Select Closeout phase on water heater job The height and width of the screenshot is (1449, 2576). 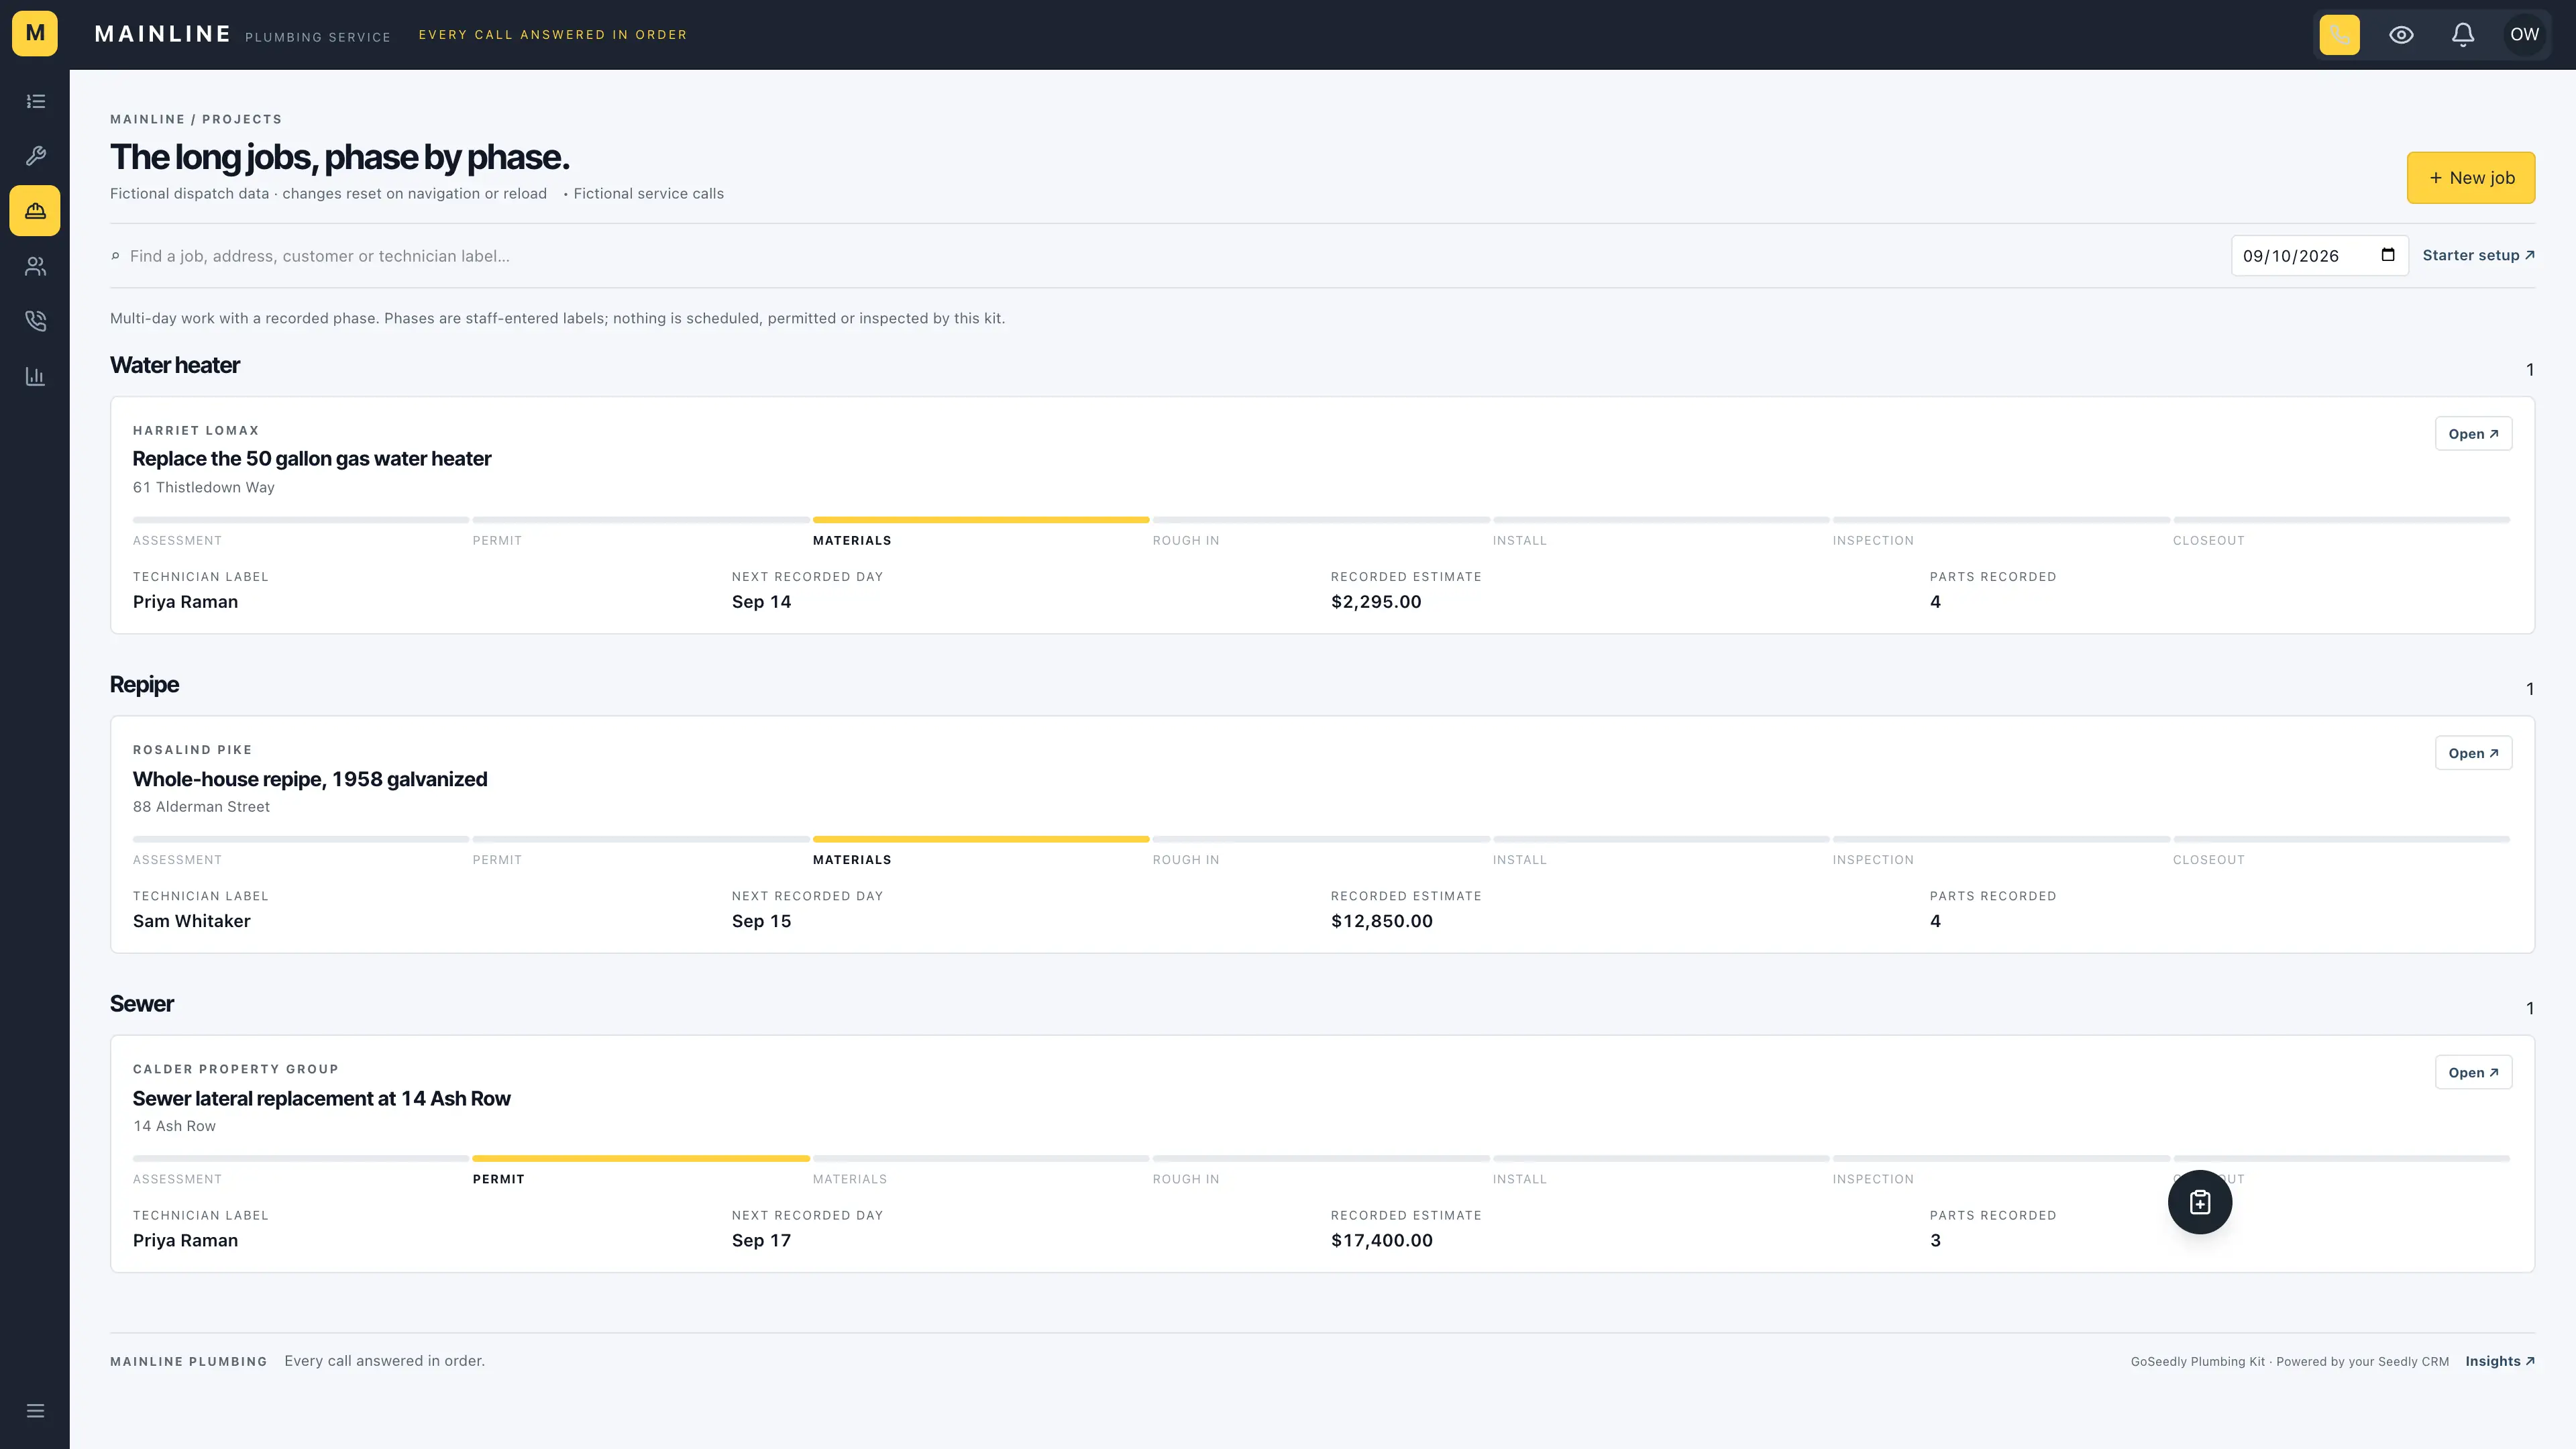(2341, 532)
